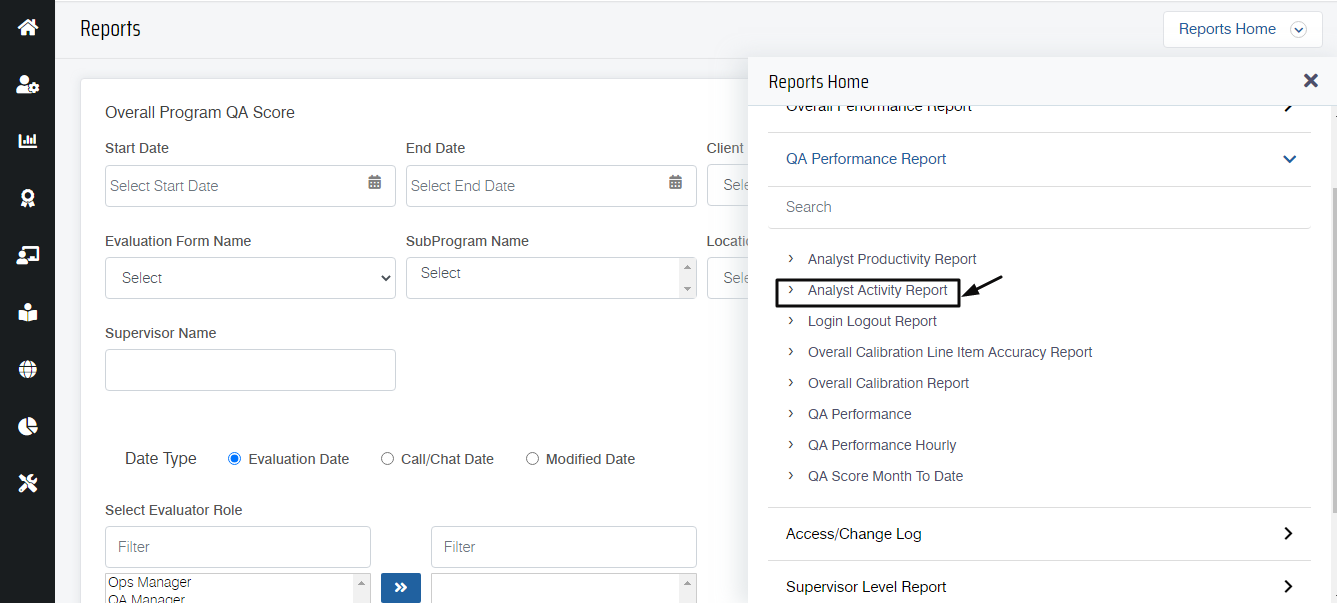Open the pie chart sidebar icon
Viewport: 1337px width, 603px height.
(28, 427)
